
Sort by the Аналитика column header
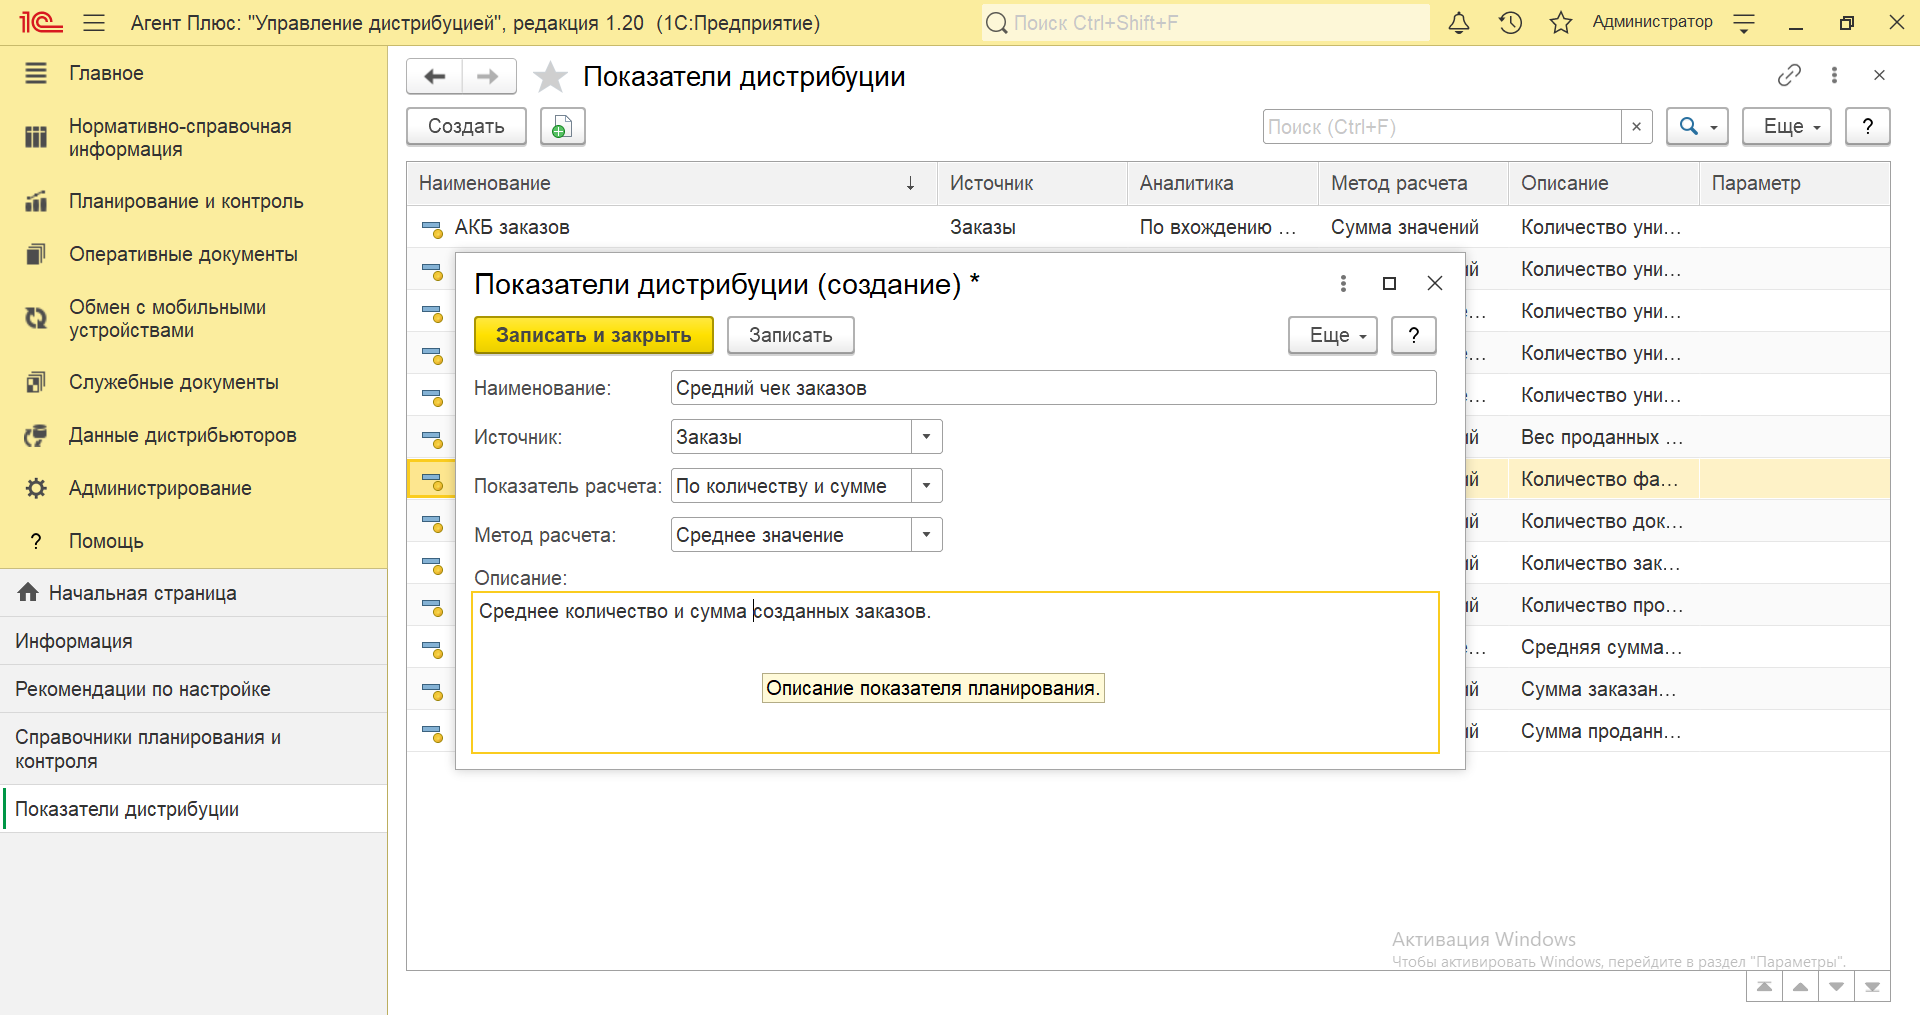pos(1223,183)
